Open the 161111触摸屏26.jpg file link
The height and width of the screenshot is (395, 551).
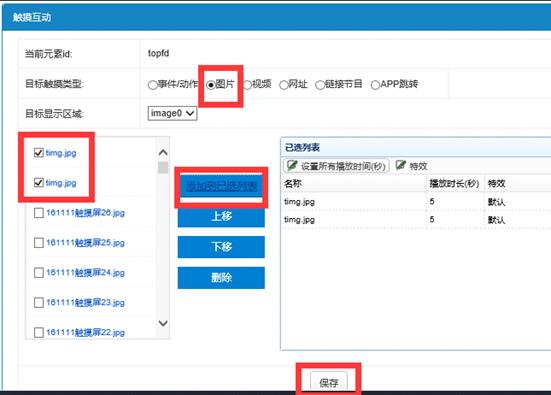click(x=85, y=213)
